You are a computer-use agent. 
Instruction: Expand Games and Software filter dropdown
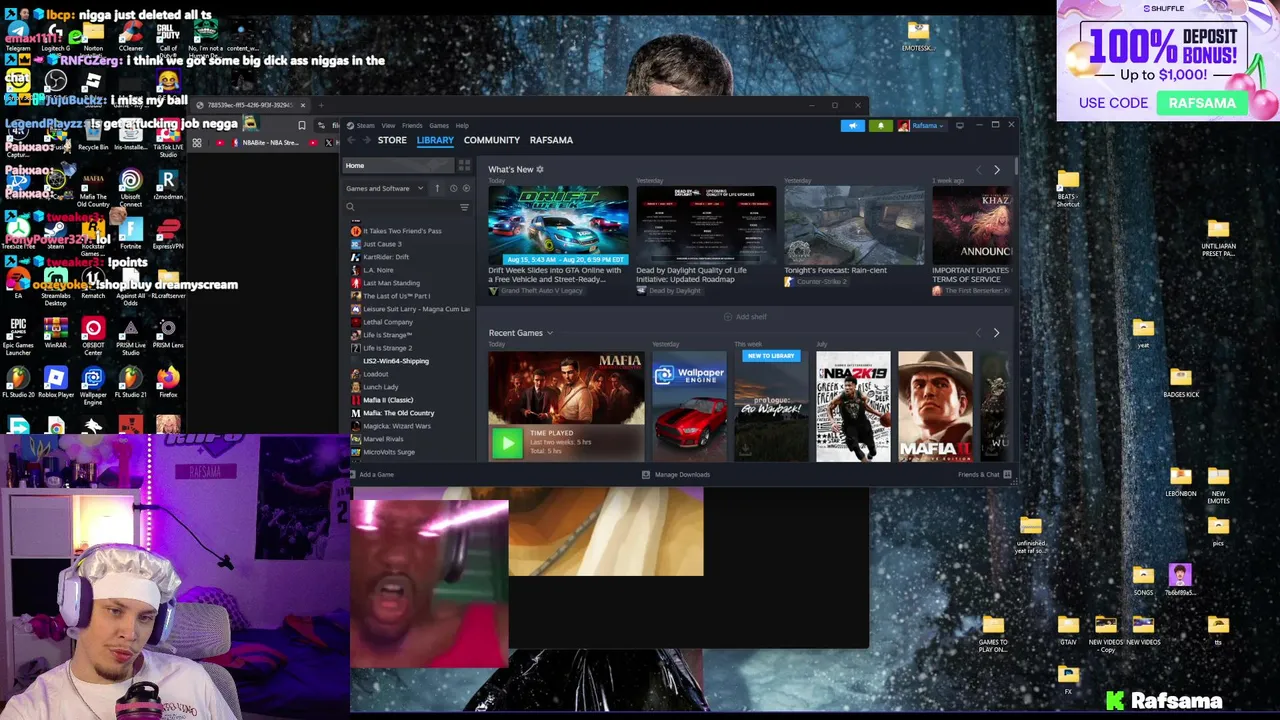tap(384, 188)
